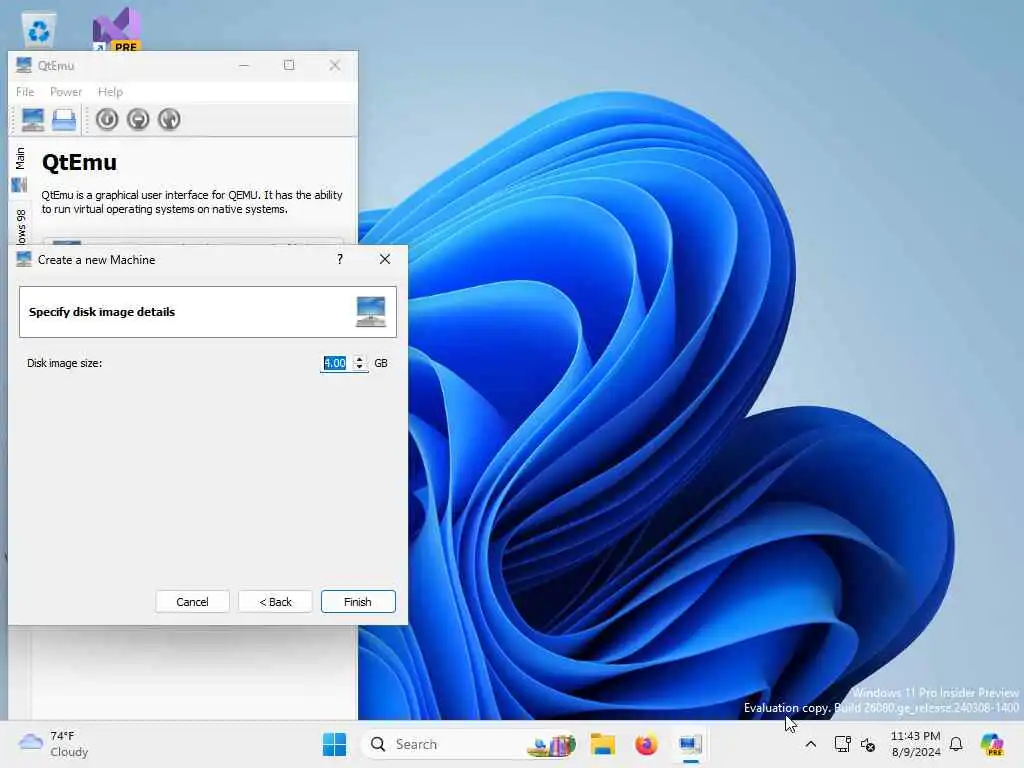Click the Open Machine drive icon in the QtEmu toolbar
The width and height of the screenshot is (1024, 768).
(64, 120)
